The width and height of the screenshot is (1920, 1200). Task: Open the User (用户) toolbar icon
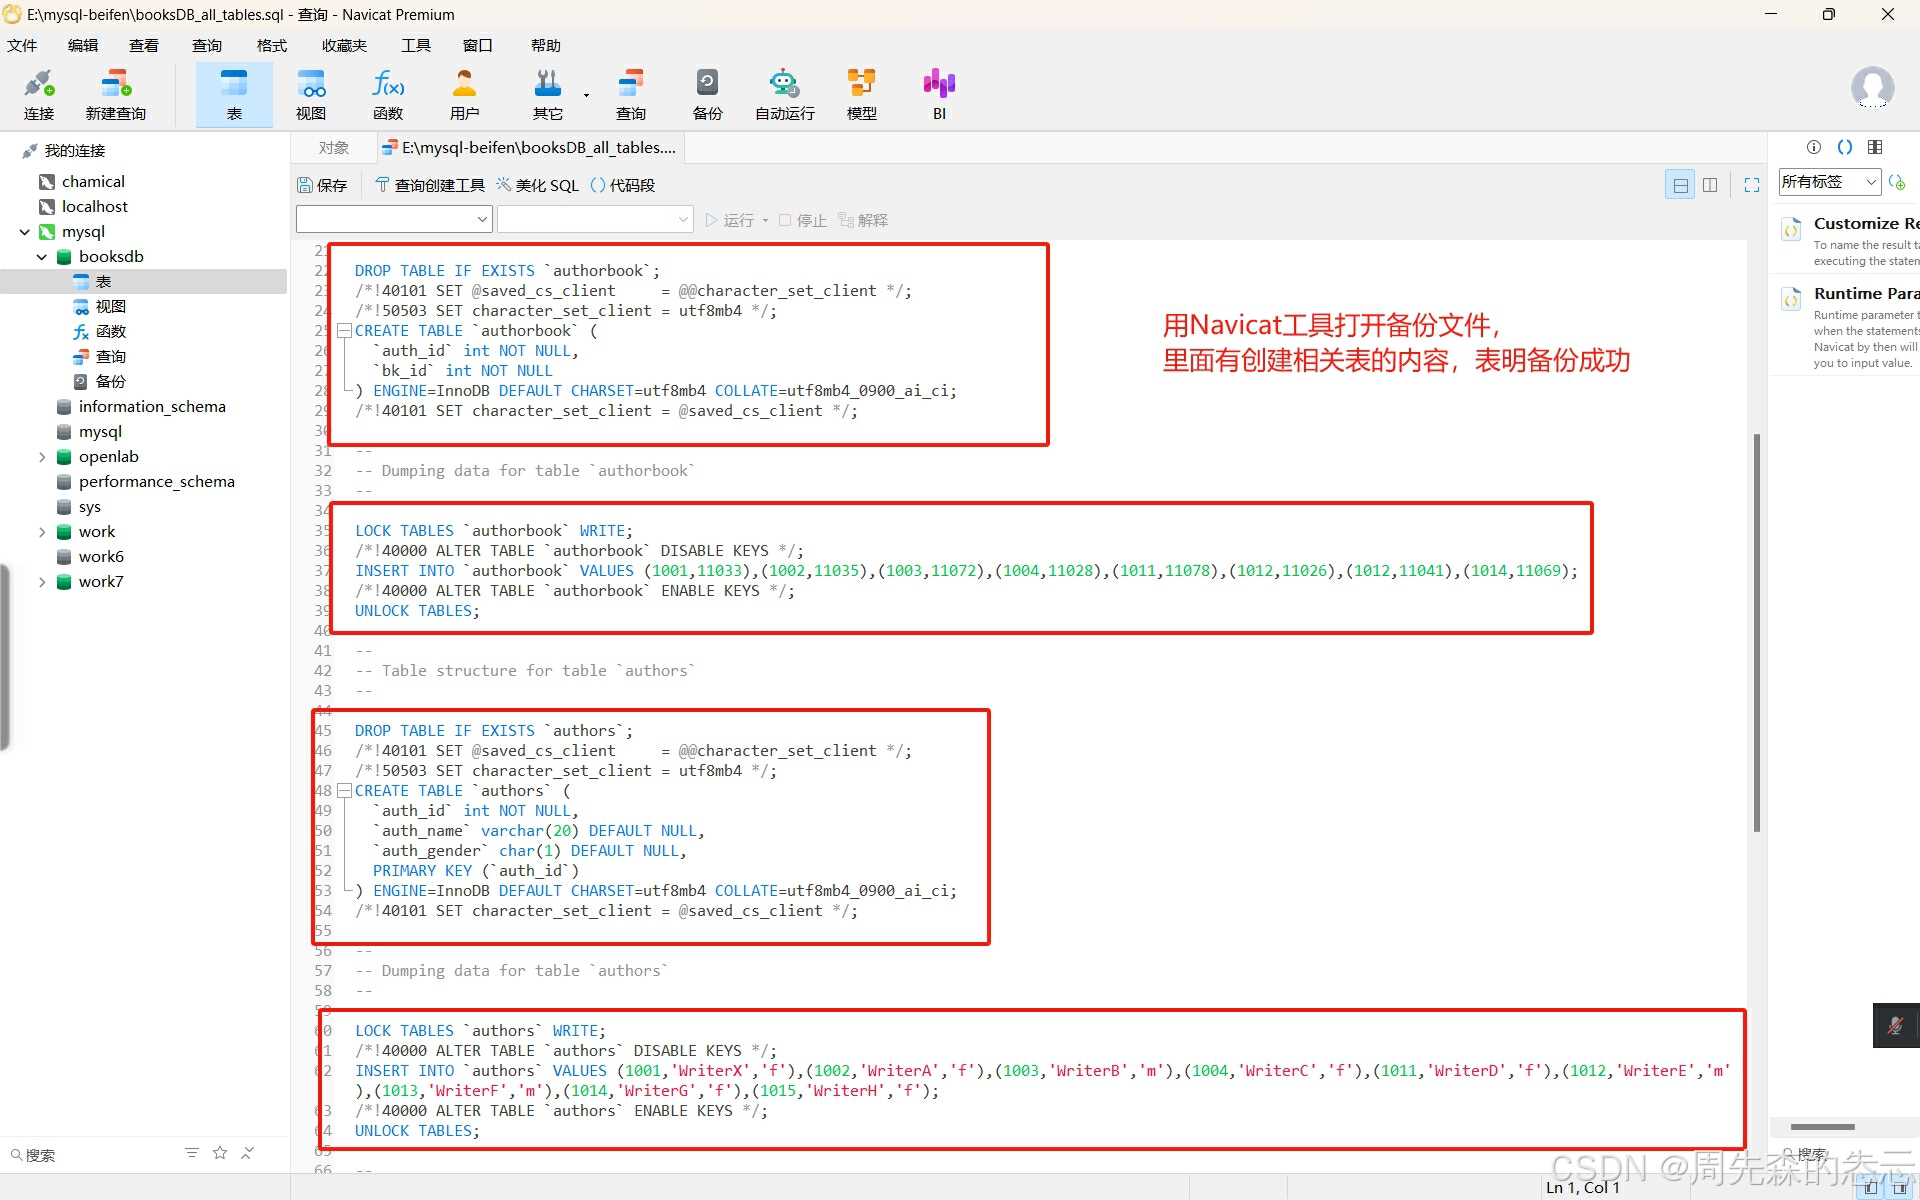[465, 95]
